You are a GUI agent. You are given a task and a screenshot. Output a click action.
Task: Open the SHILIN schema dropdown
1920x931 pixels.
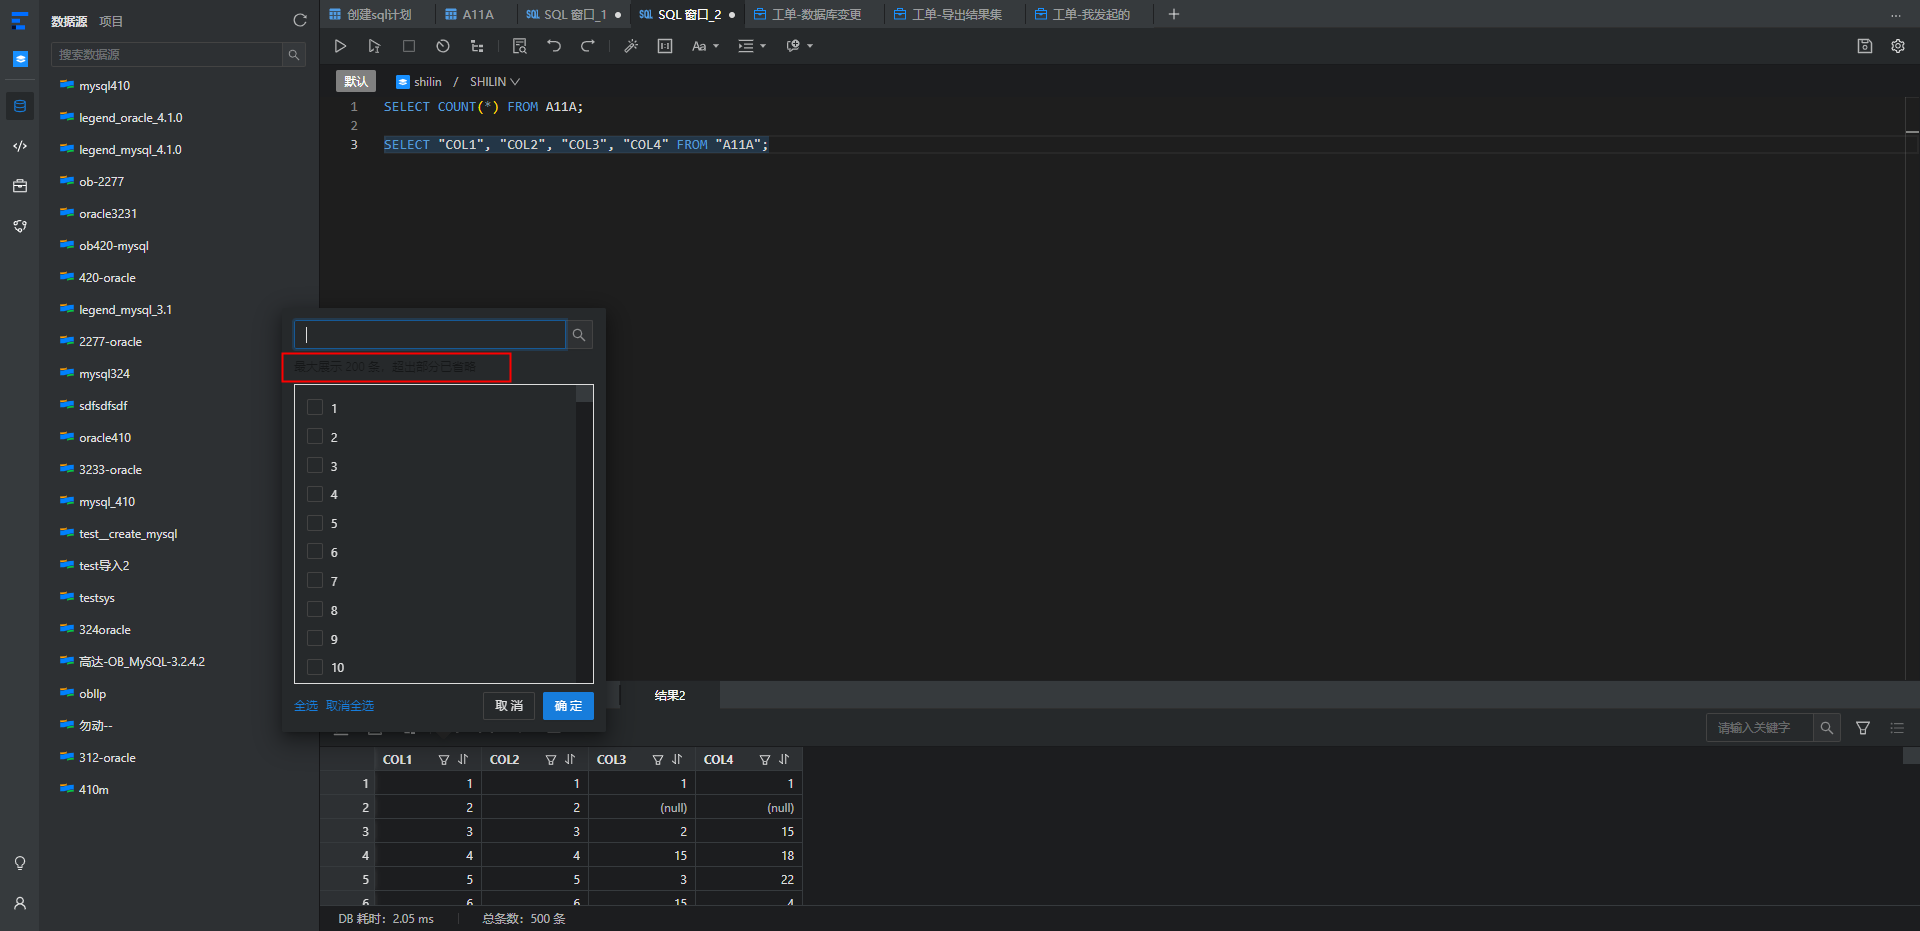492,81
